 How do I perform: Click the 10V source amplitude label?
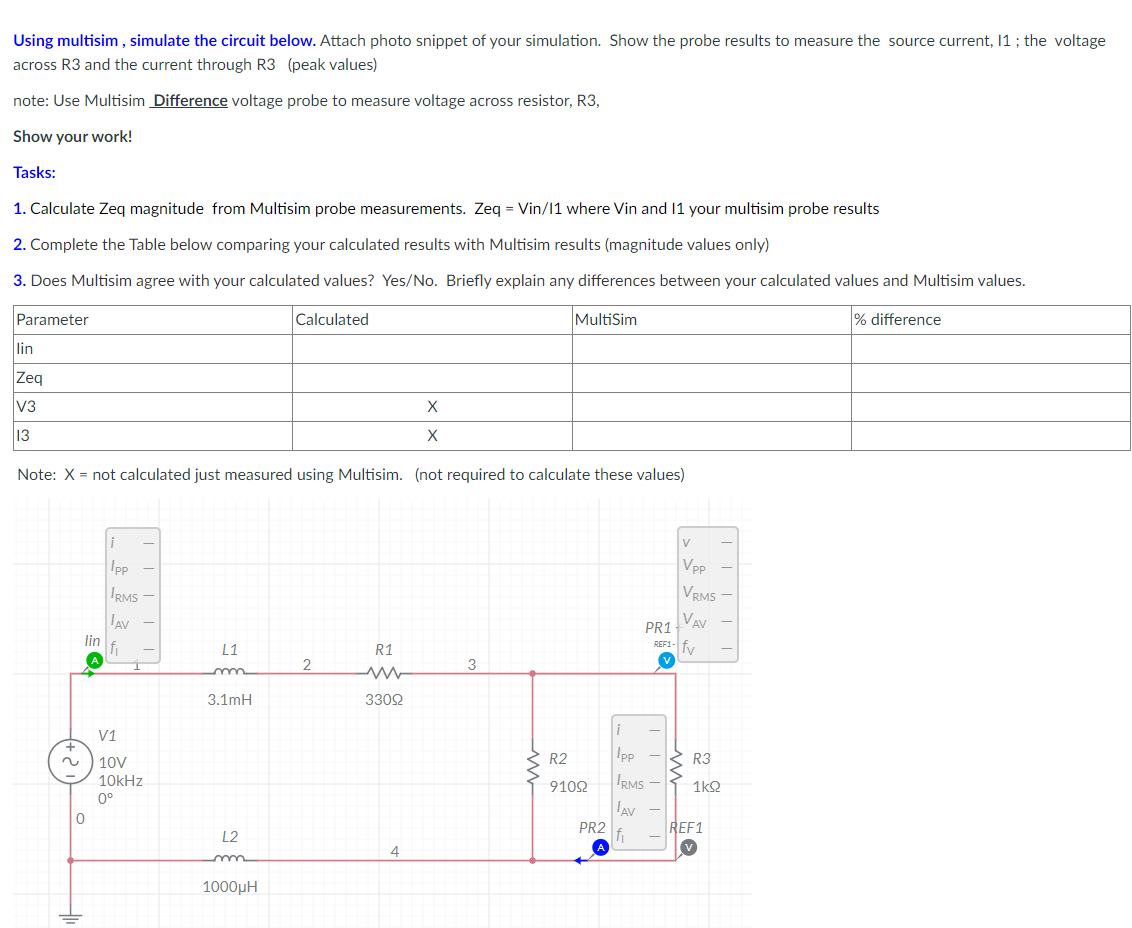click(x=113, y=763)
